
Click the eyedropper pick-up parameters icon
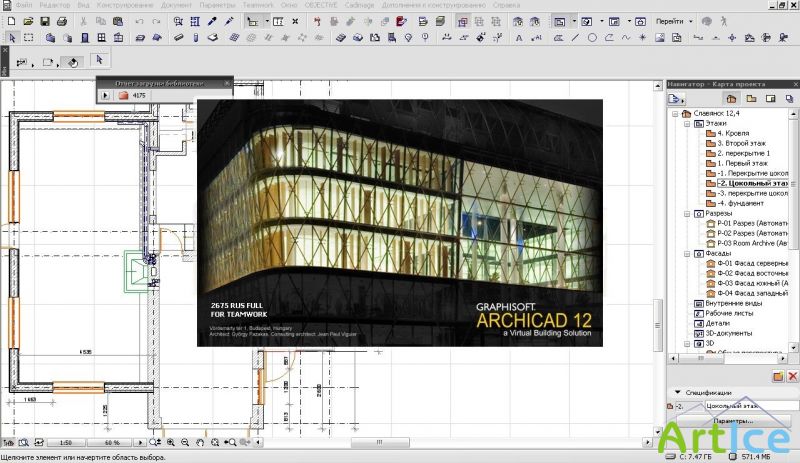point(212,21)
